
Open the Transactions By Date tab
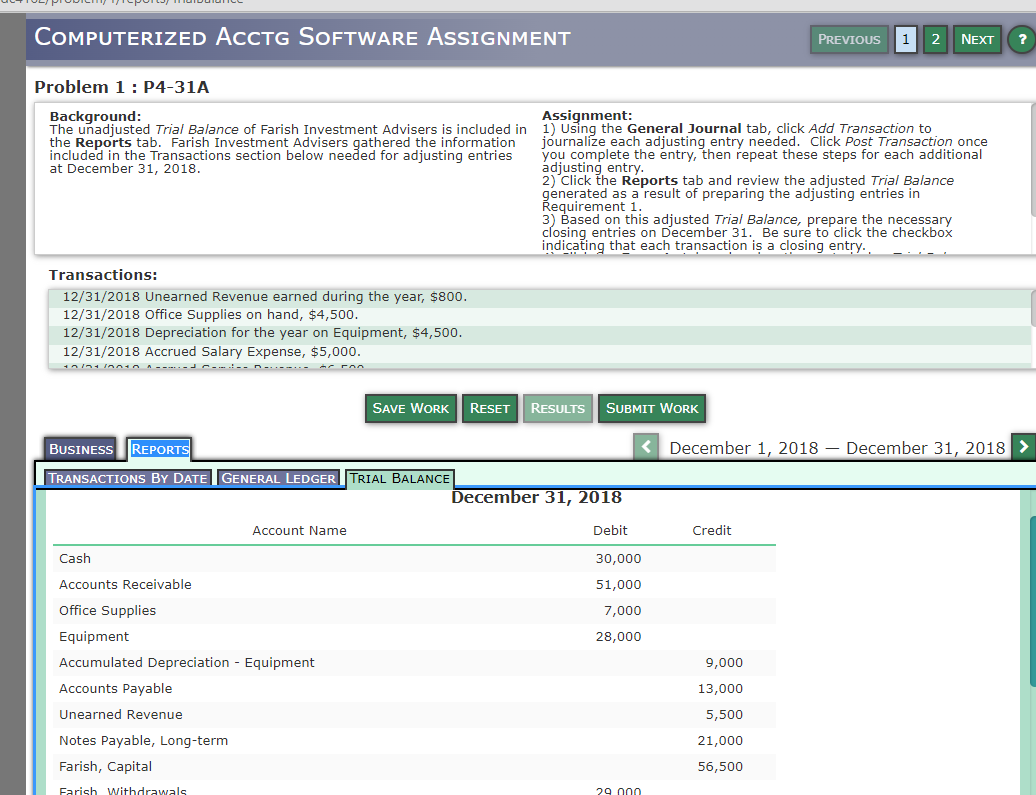coord(127,478)
